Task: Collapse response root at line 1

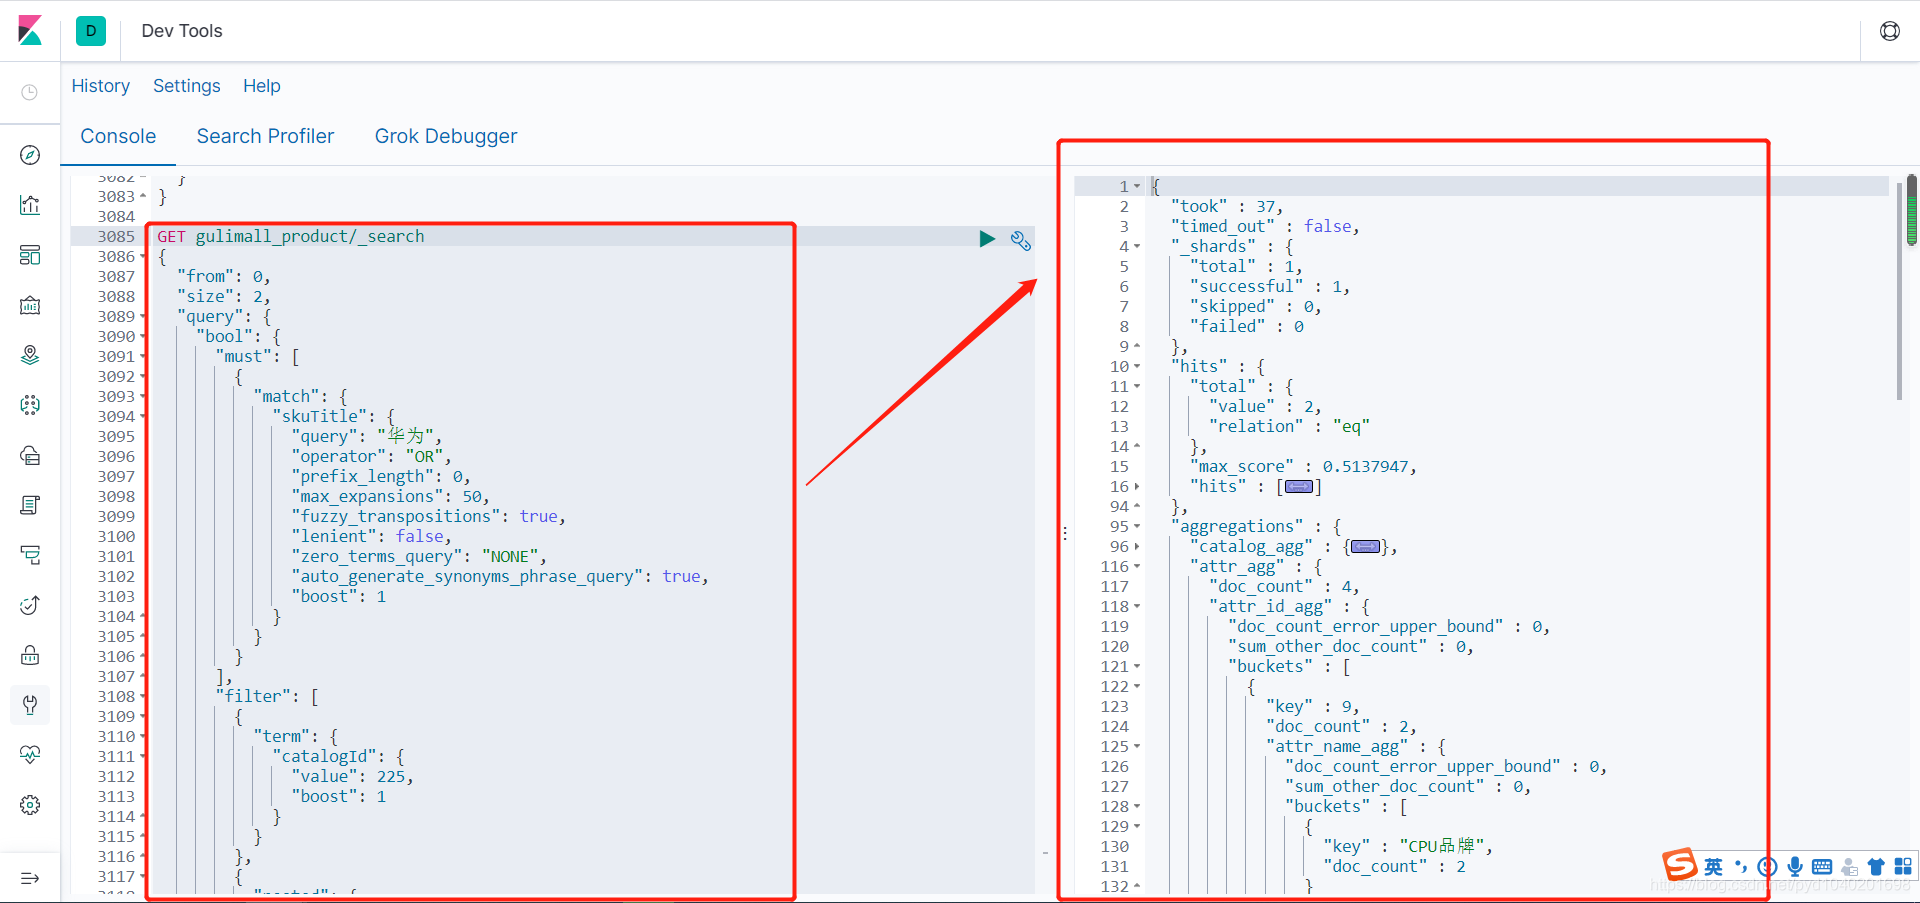Action: (x=1137, y=187)
